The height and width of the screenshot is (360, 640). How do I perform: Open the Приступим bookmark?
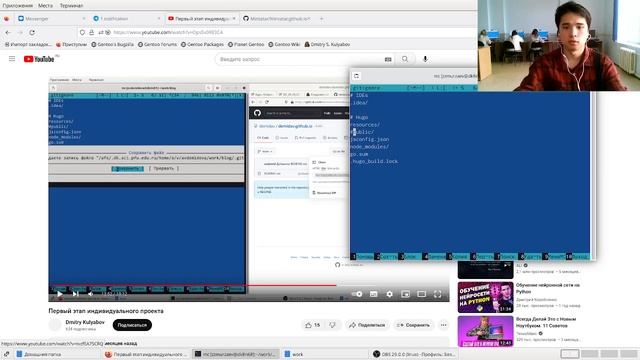pyautogui.click(x=71, y=44)
